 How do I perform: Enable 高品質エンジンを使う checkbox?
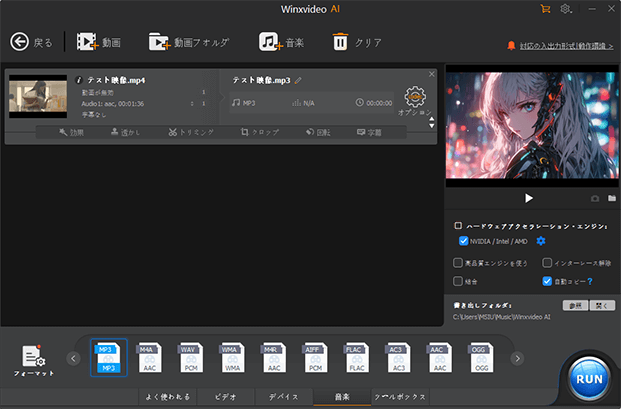tap(458, 263)
